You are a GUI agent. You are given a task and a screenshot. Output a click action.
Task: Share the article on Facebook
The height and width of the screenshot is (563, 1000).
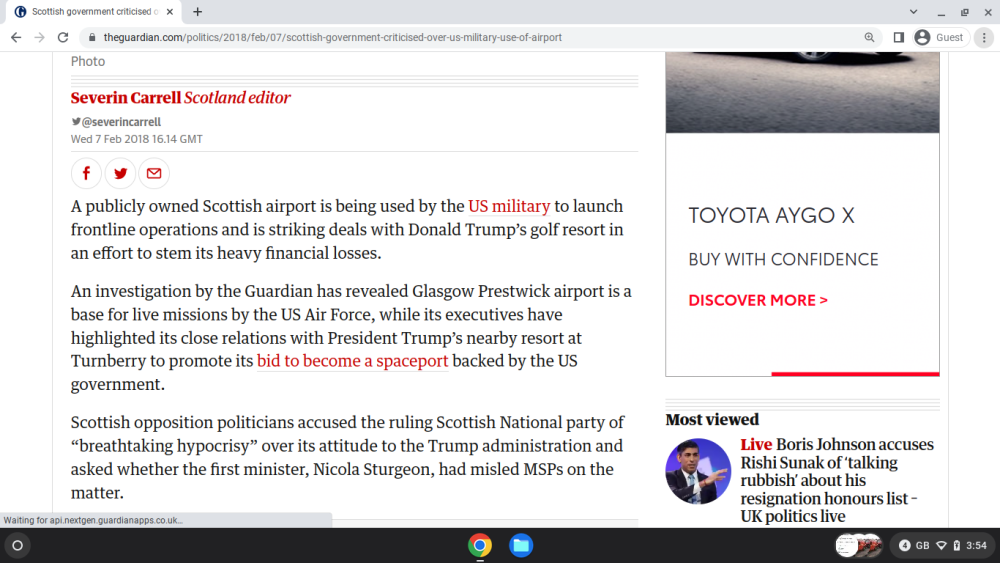click(86, 173)
